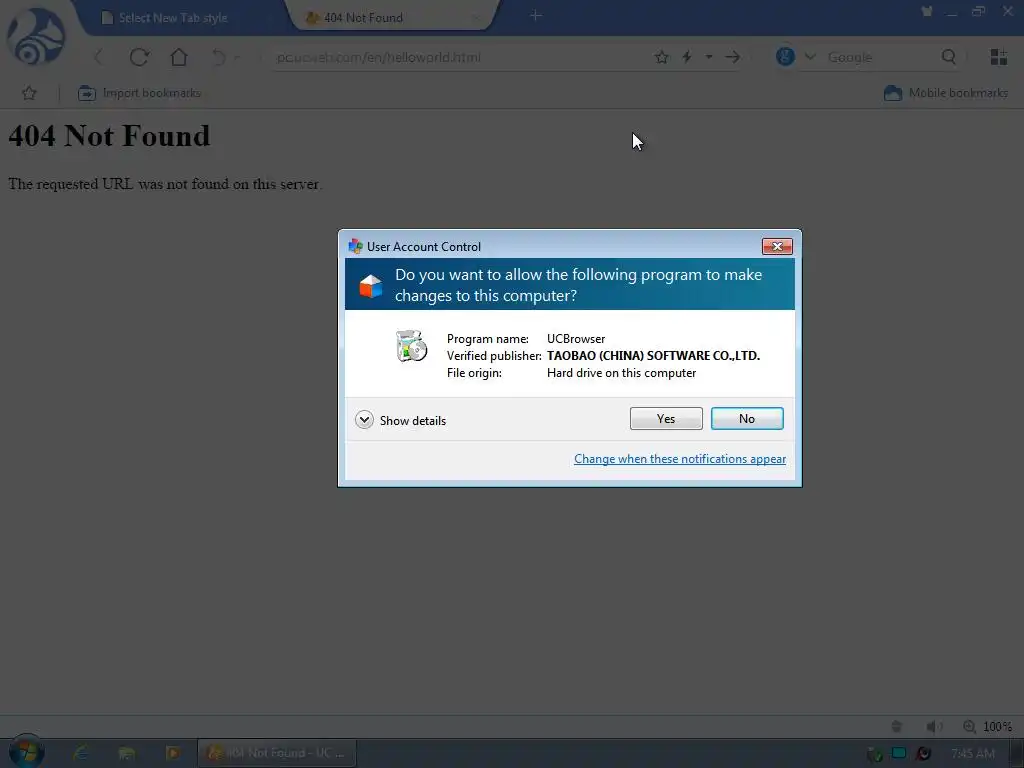Open the Windows Start menu orb
Screen dimensions: 1024x768
click(26, 752)
